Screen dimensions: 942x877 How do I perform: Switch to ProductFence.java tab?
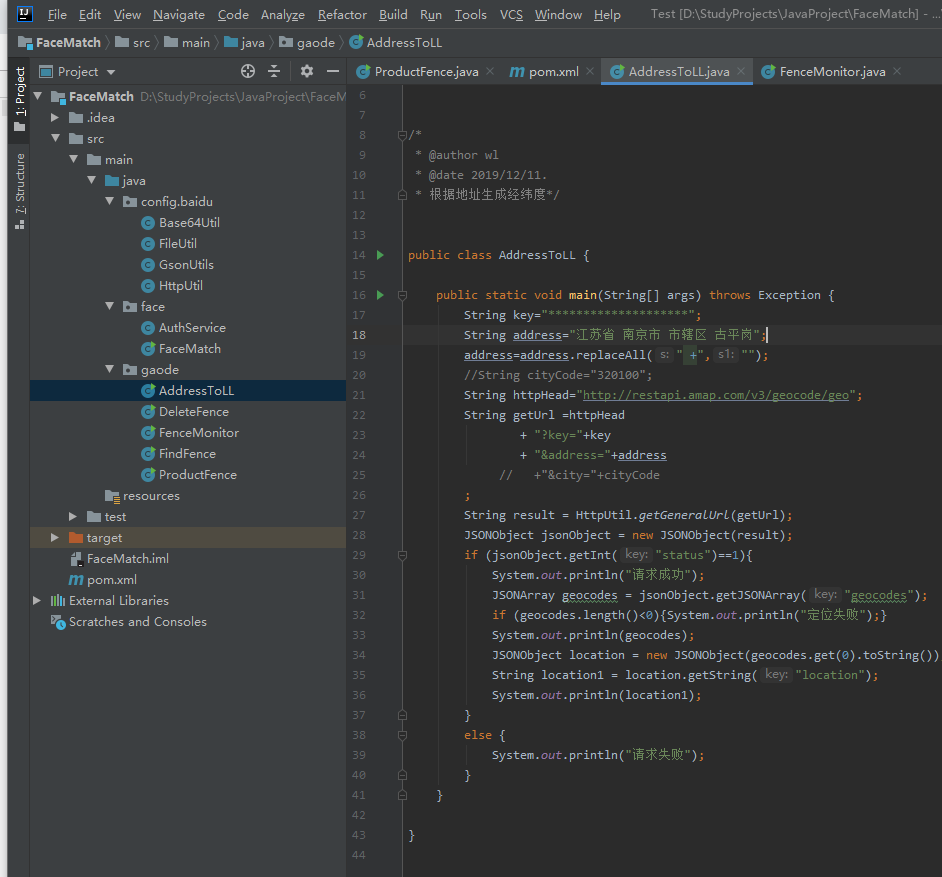[x=426, y=71]
